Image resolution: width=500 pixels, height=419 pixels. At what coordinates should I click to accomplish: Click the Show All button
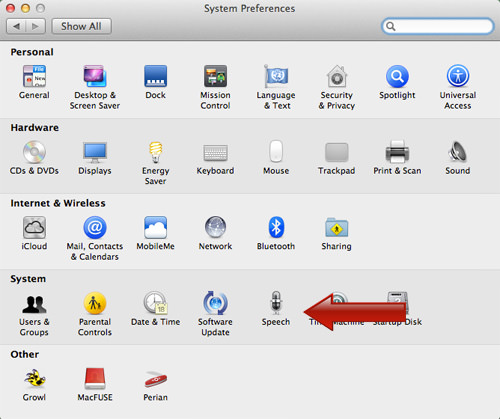(81, 26)
